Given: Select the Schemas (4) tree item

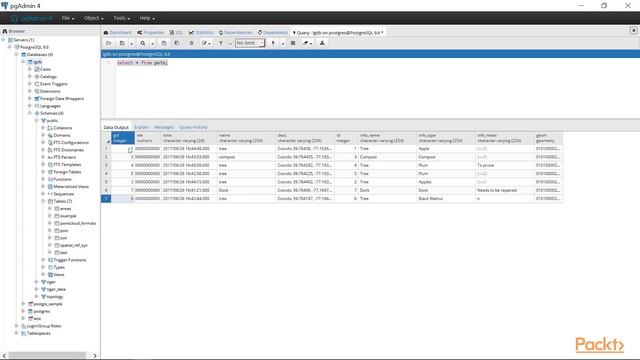Looking at the screenshot, I should click(51, 113).
